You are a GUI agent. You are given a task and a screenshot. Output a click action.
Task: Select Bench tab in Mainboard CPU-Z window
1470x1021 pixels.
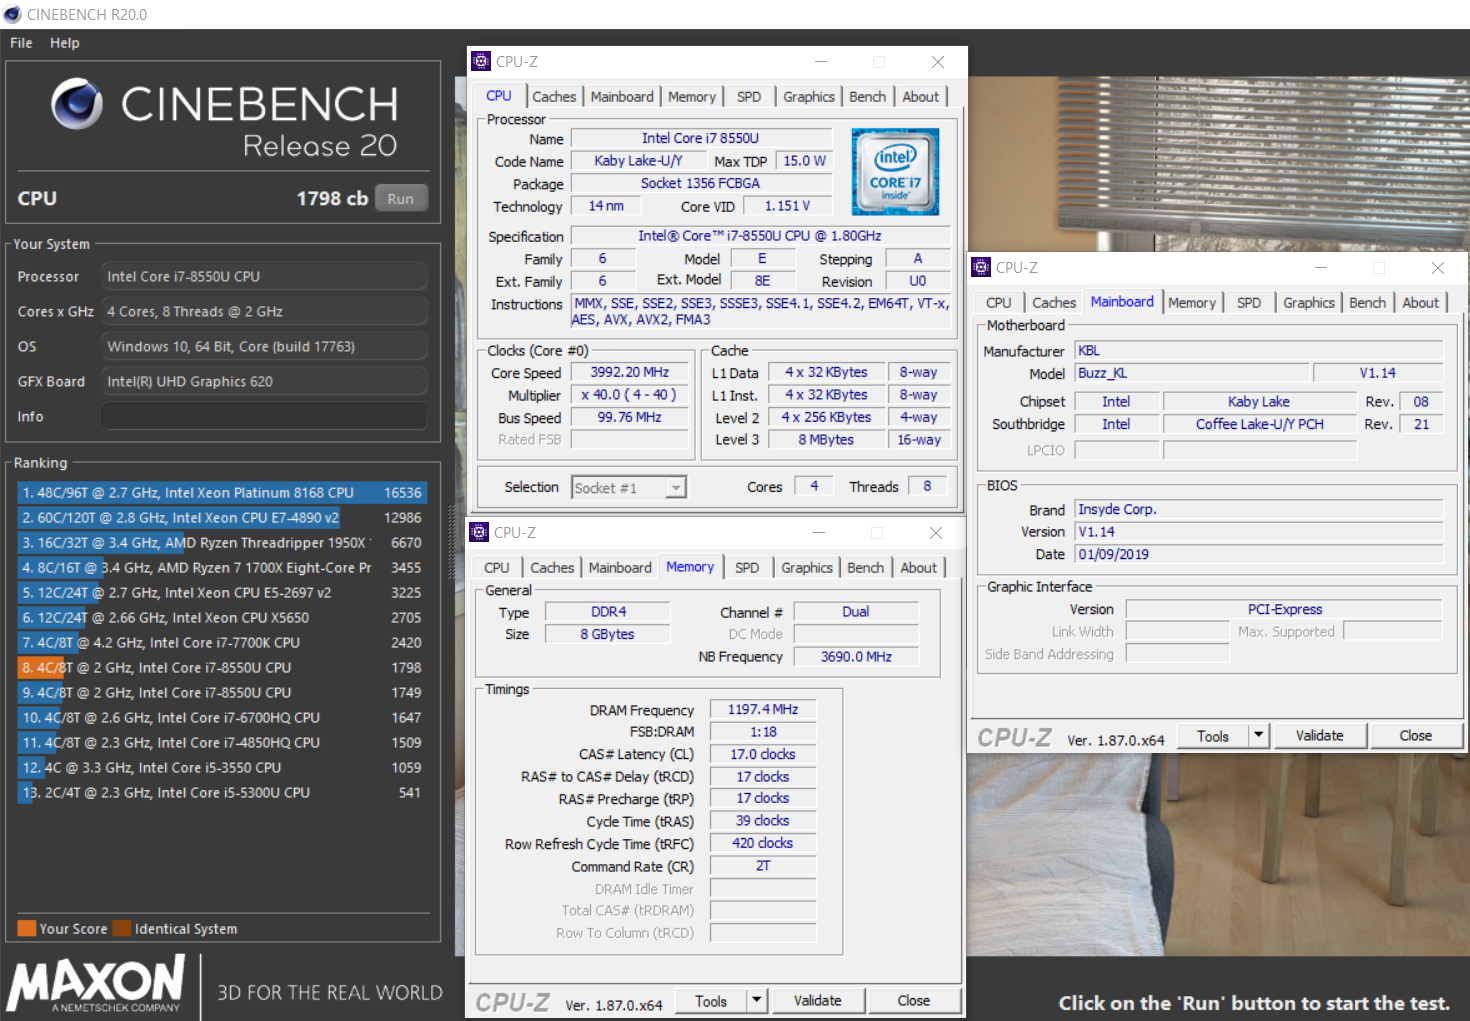[x=1368, y=303]
